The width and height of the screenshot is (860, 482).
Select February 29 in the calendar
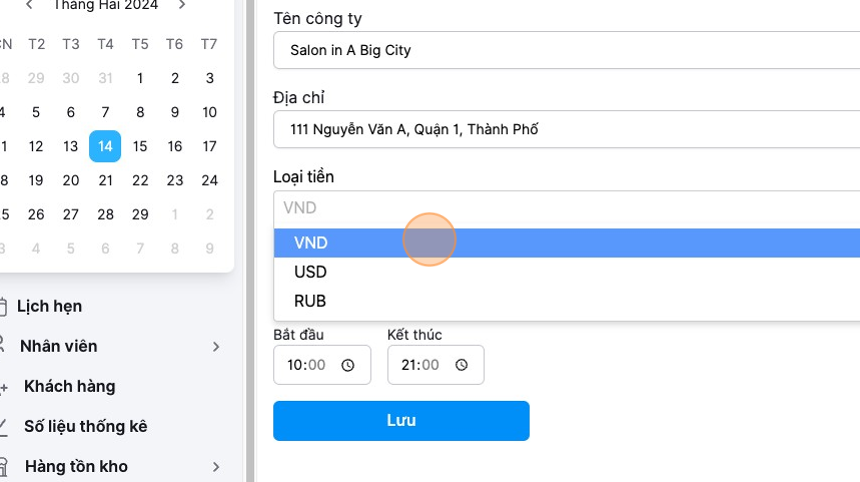140,214
